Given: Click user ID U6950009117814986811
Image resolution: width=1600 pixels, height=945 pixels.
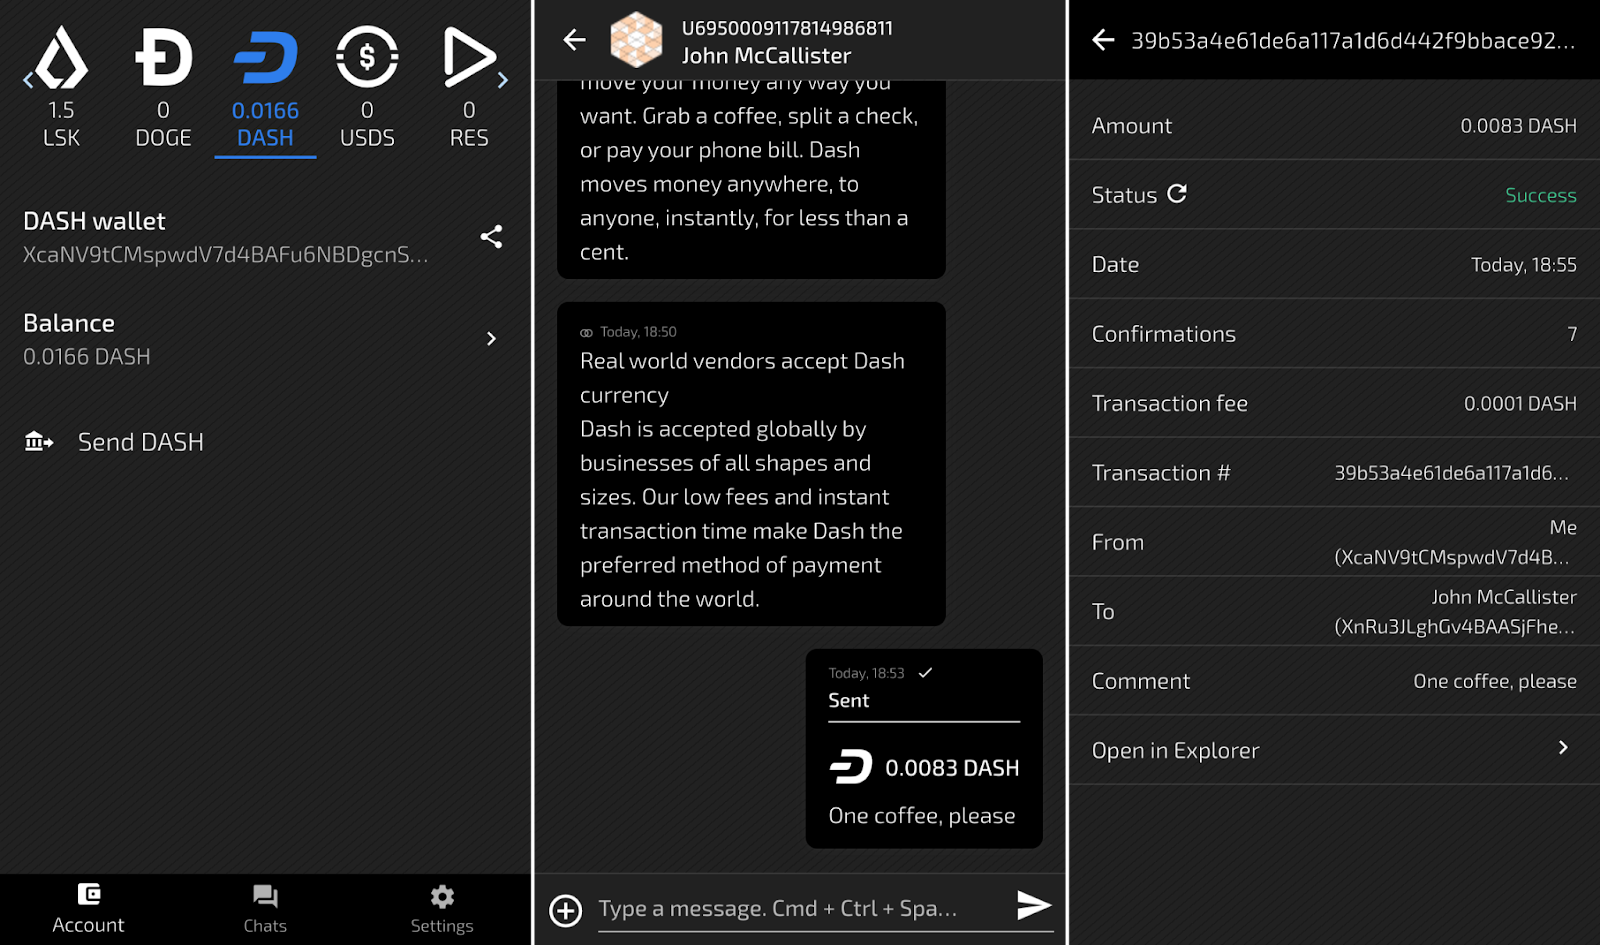Looking at the screenshot, I should pos(787,28).
